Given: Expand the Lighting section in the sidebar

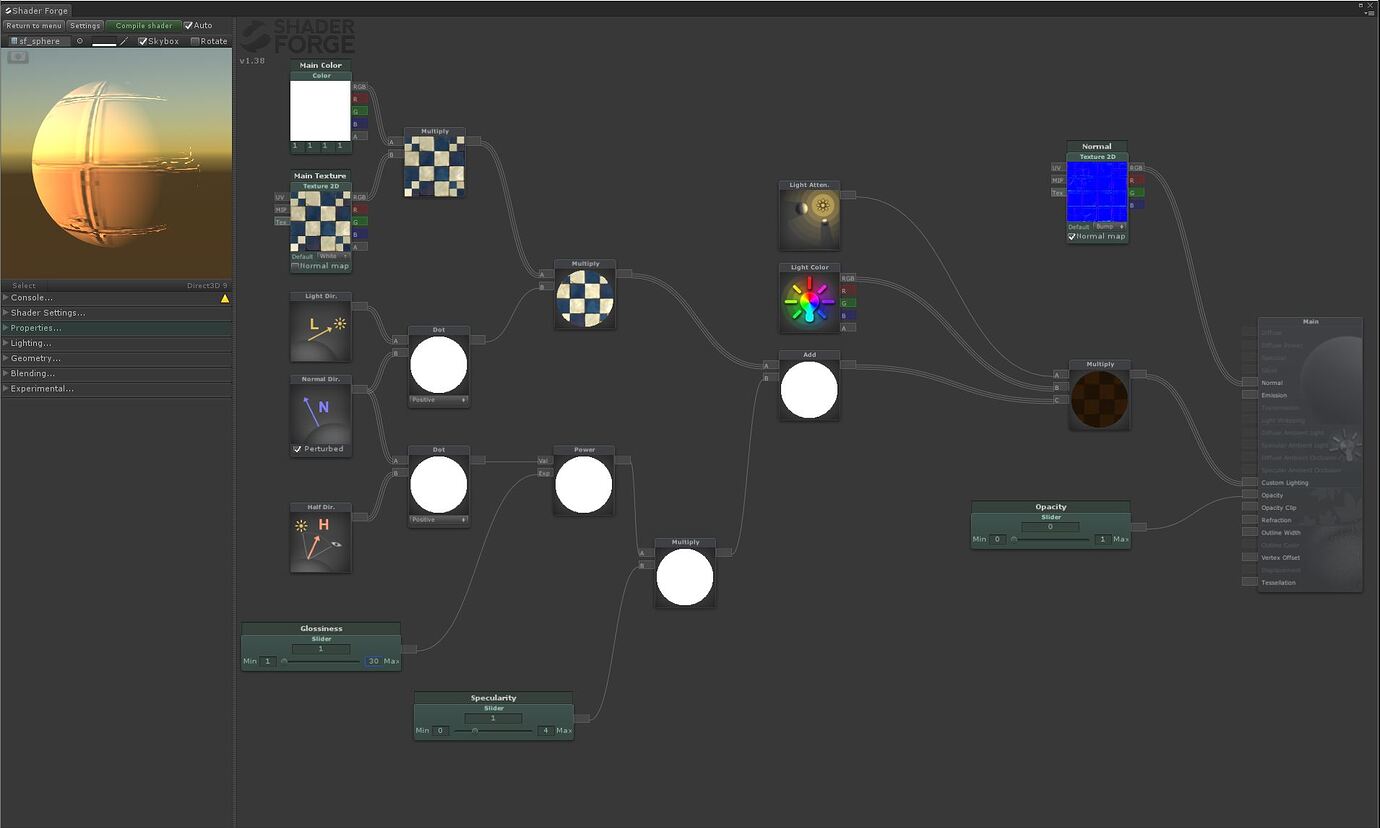Looking at the screenshot, I should pos(30,342).
